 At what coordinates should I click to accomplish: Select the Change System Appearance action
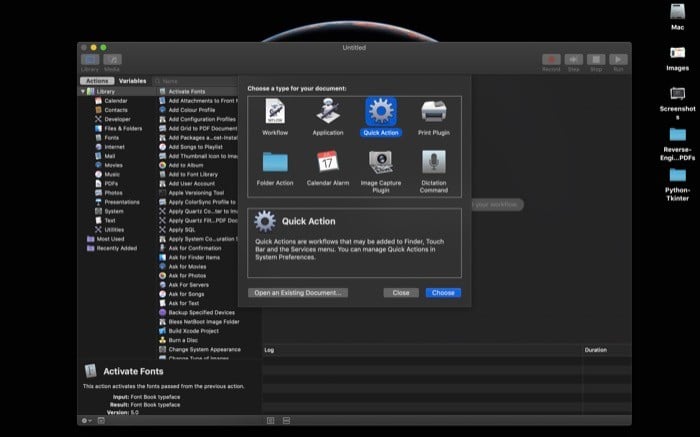[205, 350]
